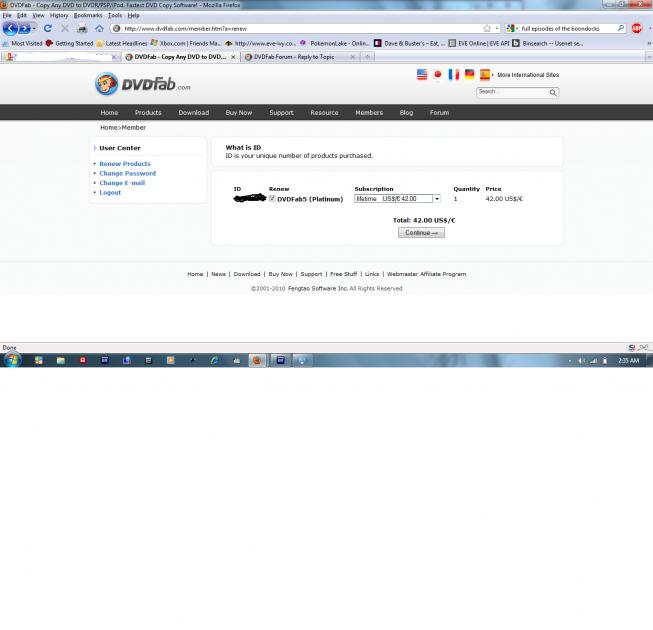Click the network signal tray icon
This screenshot has height=630, width=653.
click(593, 361)
